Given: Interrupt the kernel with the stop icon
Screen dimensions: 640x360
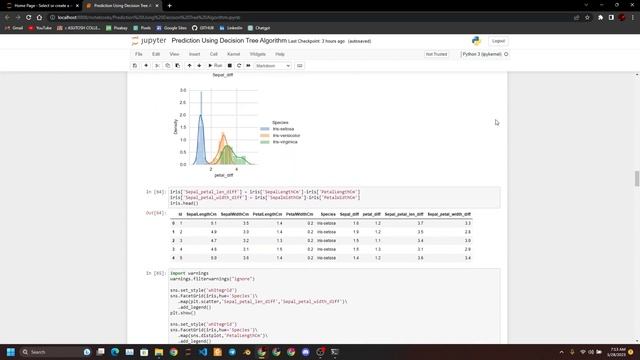Looking at the screenshot, I should pyautogui.click(x=230, y=66).
